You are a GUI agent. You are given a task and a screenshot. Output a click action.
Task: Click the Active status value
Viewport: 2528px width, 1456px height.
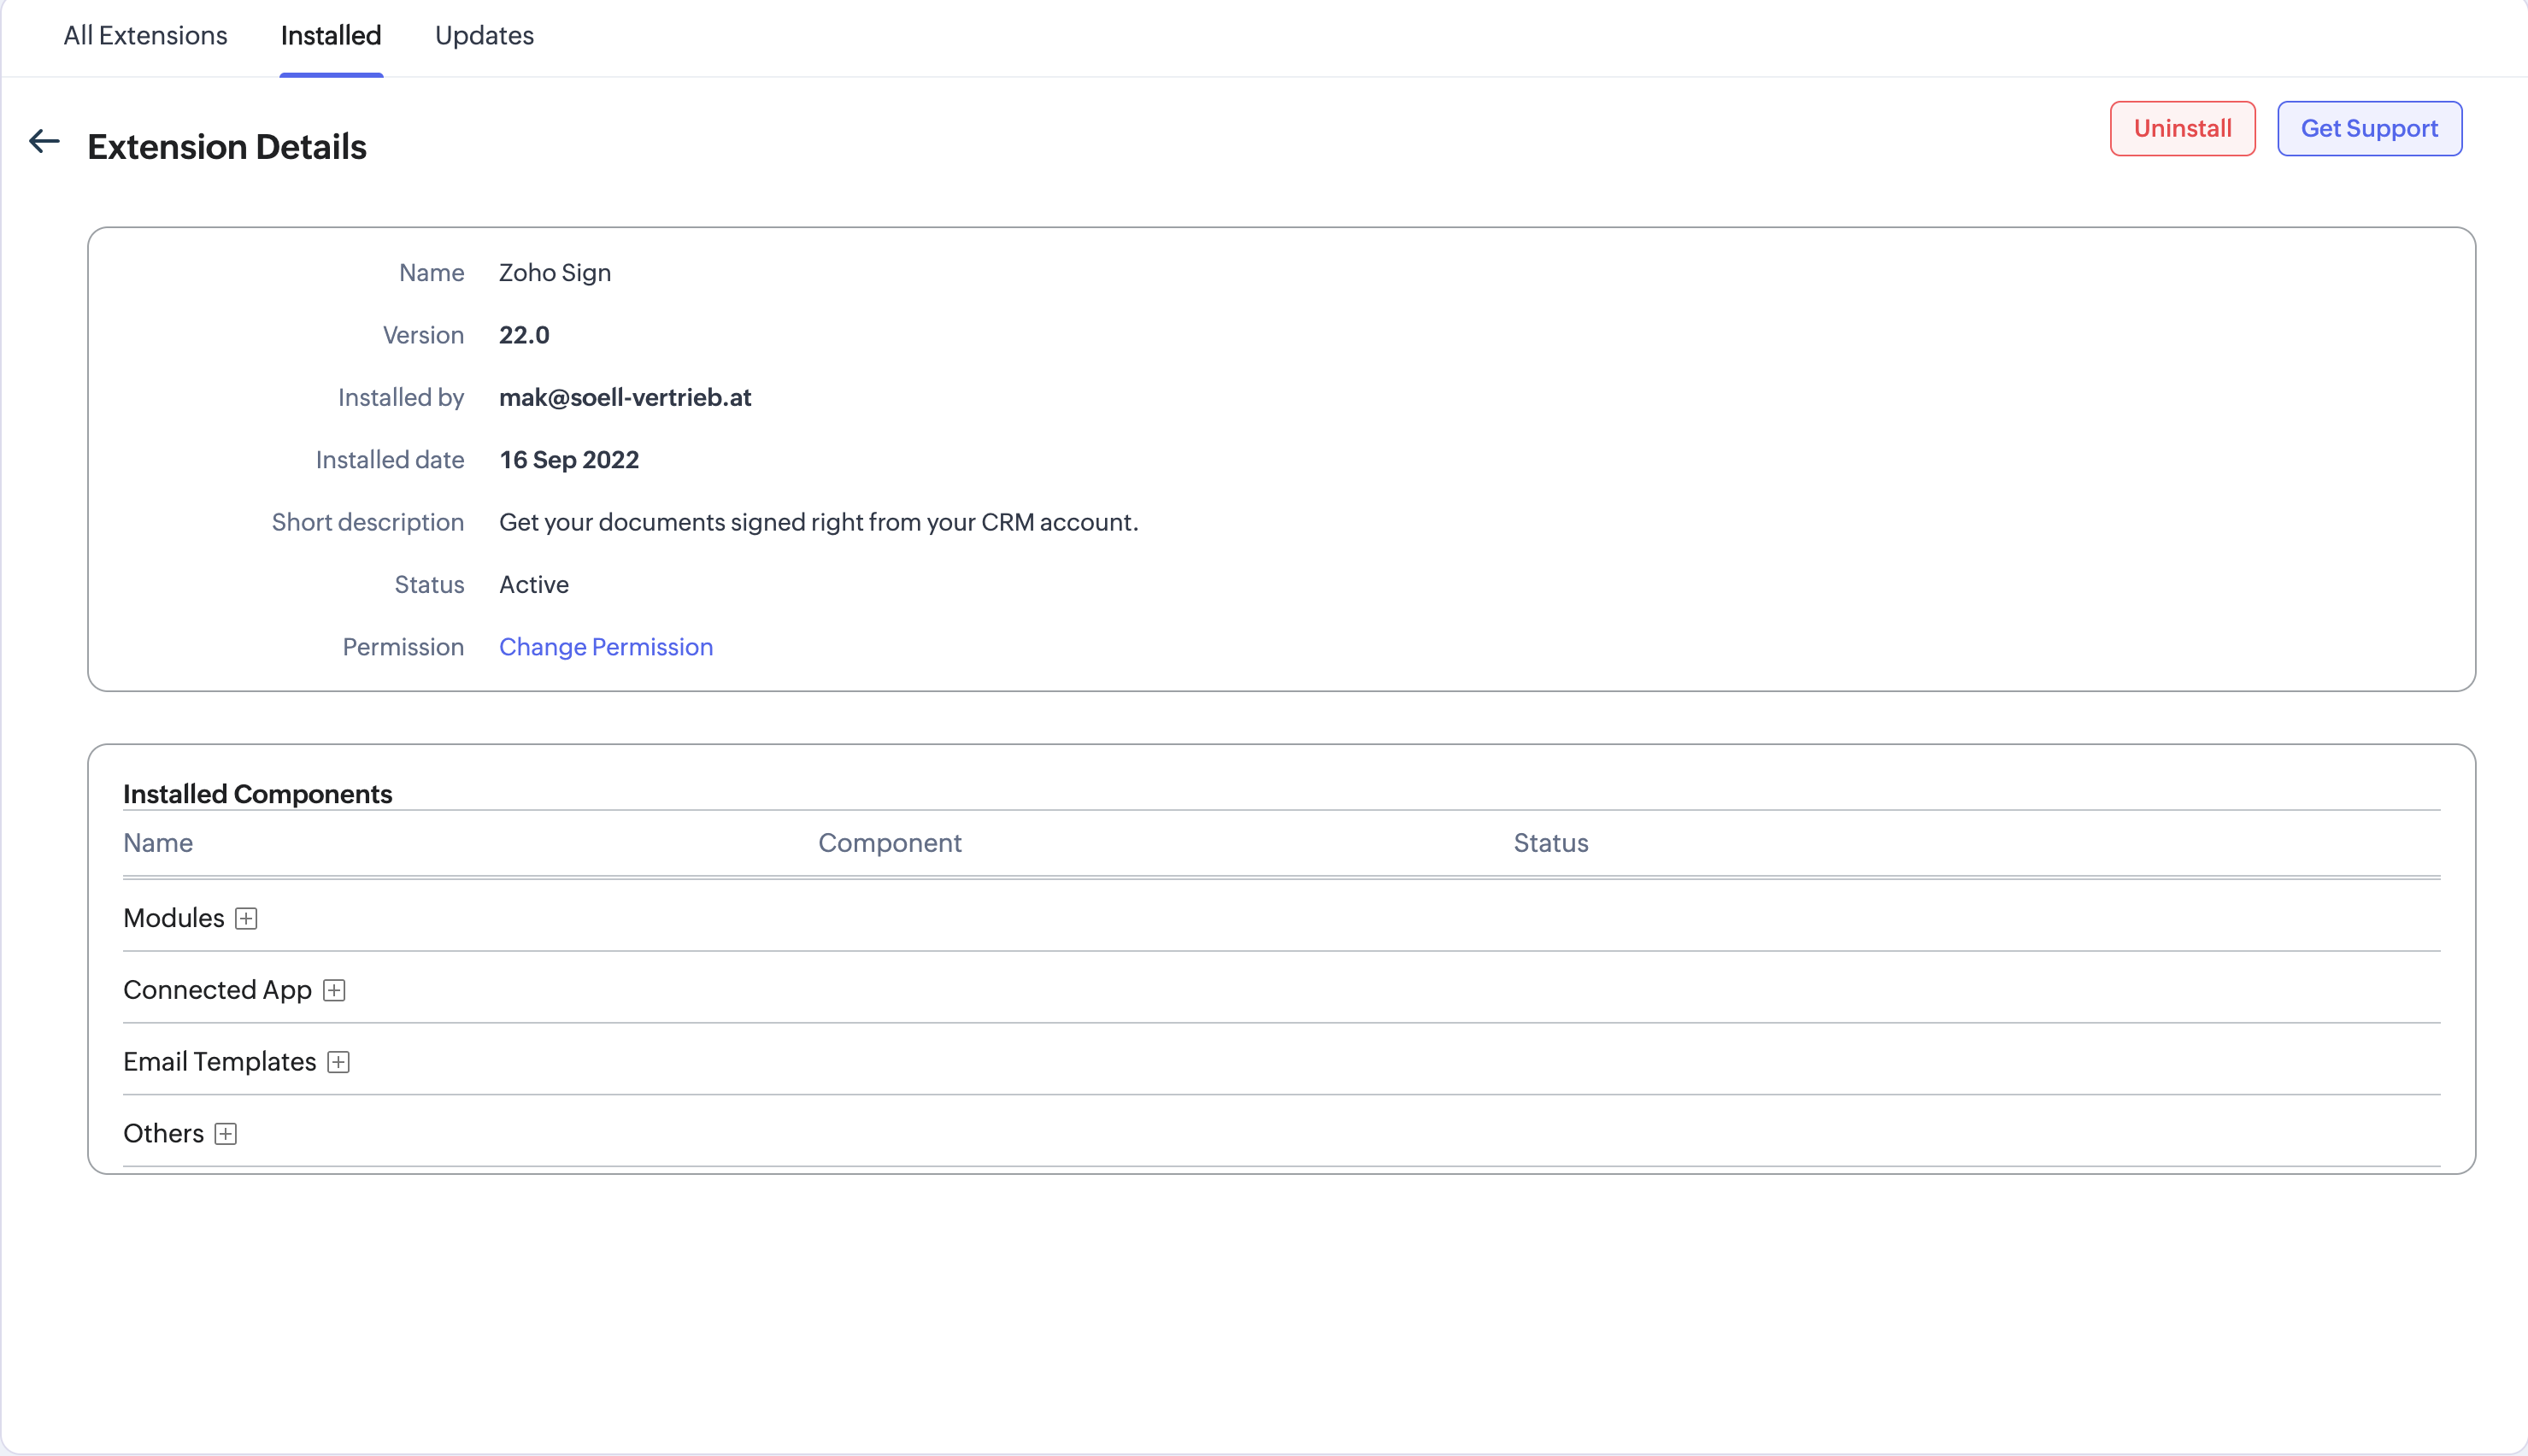coord(534,585)
